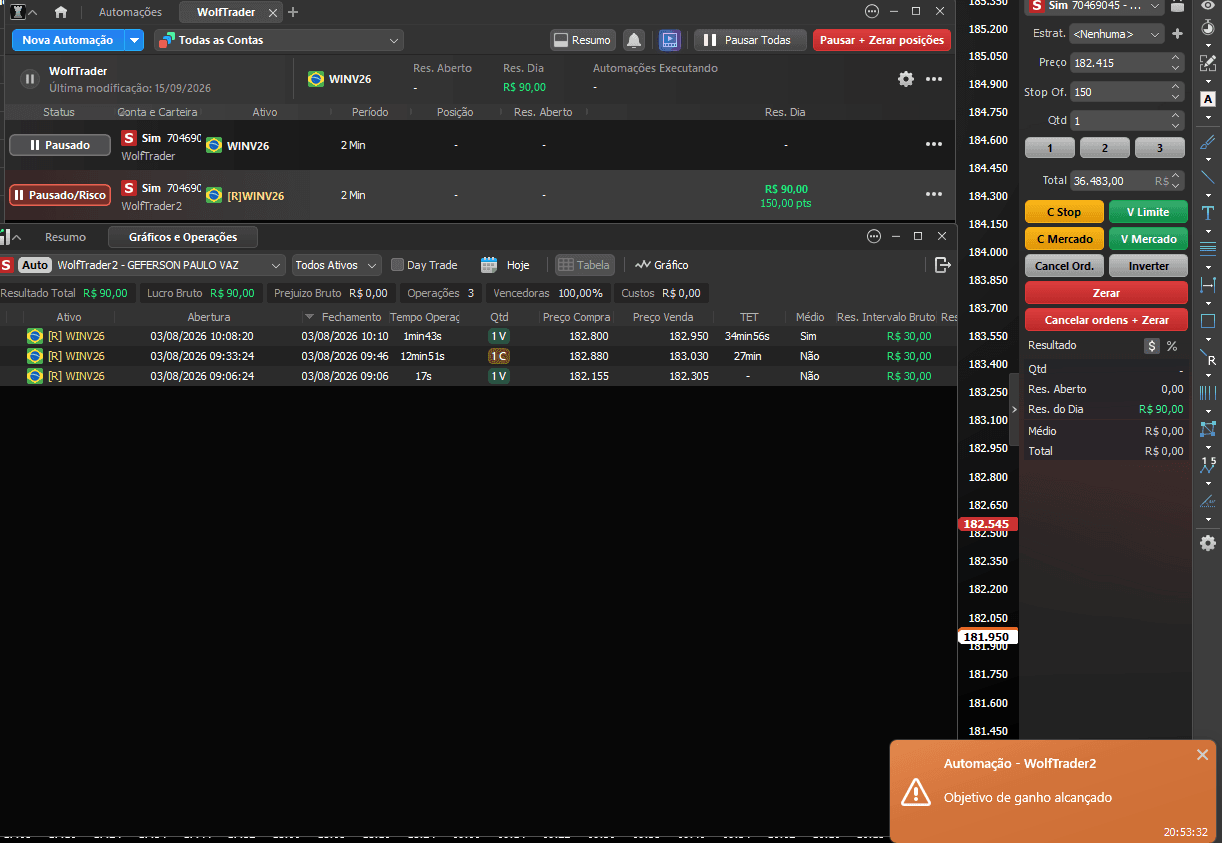The height and width of the screenshot is (843, 1222).
Task: Switch to the Resumo tab in the lower panel
Action: [65, 237]
